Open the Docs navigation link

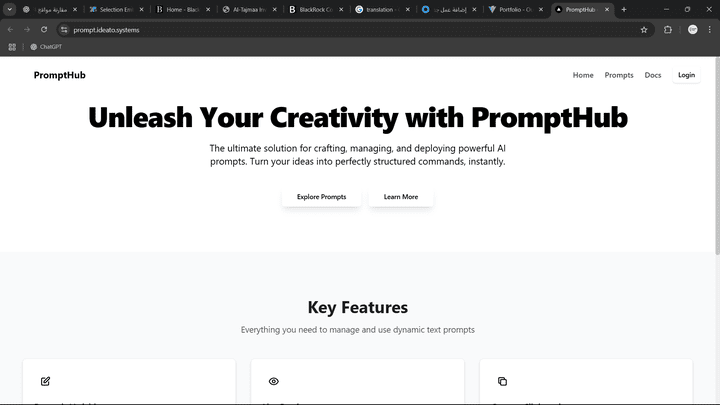[652, 75]
